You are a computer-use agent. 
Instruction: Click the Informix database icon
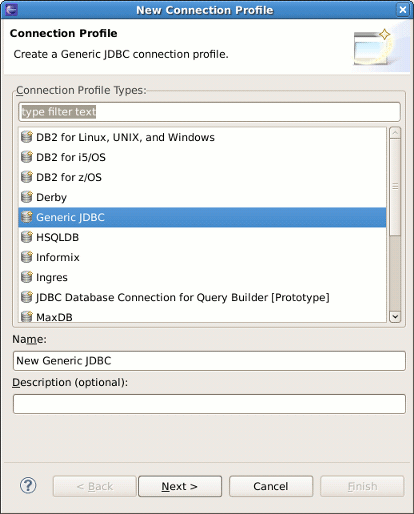(27, 257)
